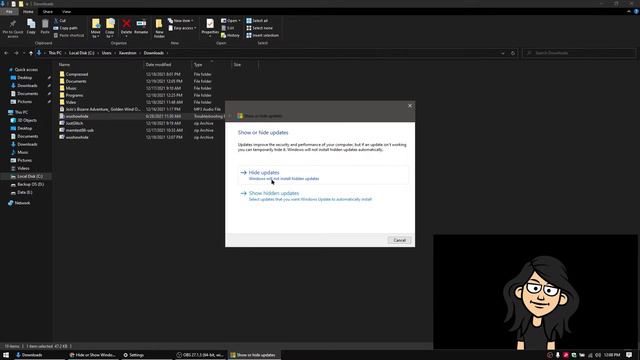The width and height of the screenshot is (640, 360).
Task: Select Hide updates option in the dialog
Action: click(x=323, y=175)
